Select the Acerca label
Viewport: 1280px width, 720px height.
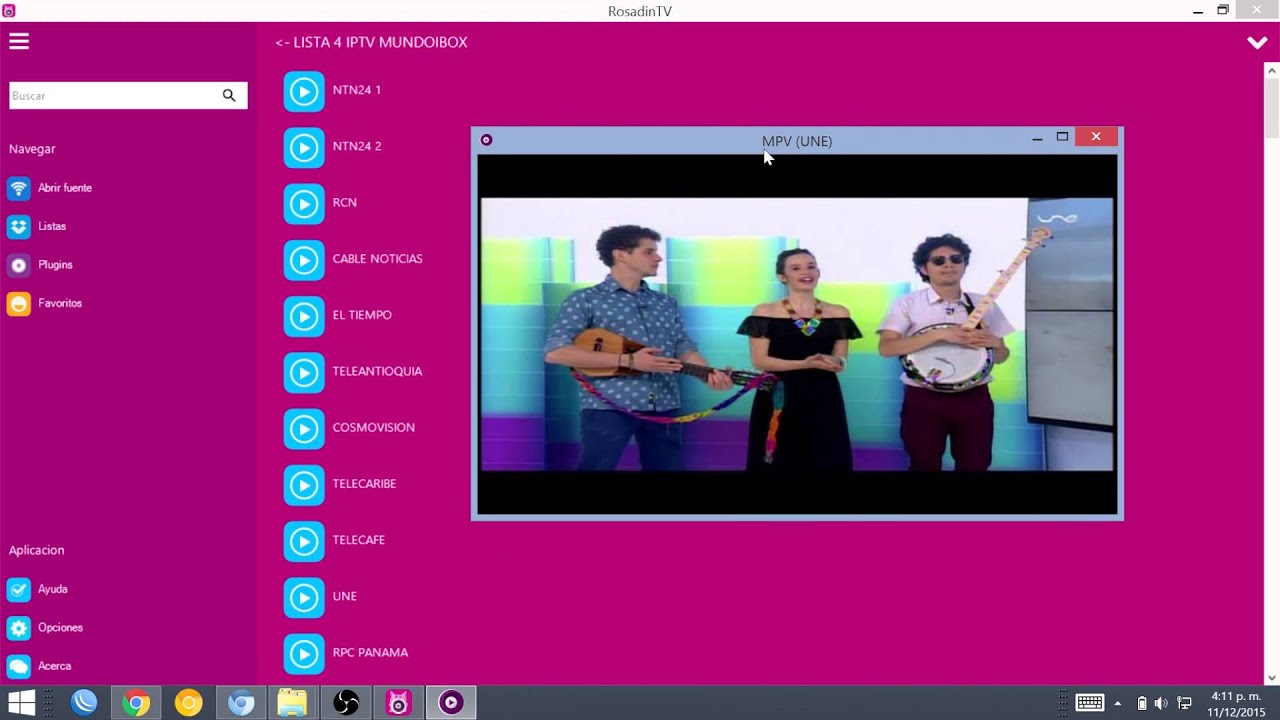coord(54,666)
